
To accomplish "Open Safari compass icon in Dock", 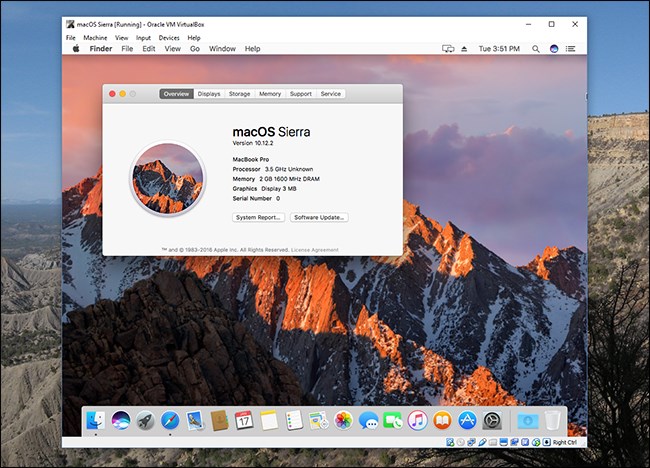I will click(170, 420).
